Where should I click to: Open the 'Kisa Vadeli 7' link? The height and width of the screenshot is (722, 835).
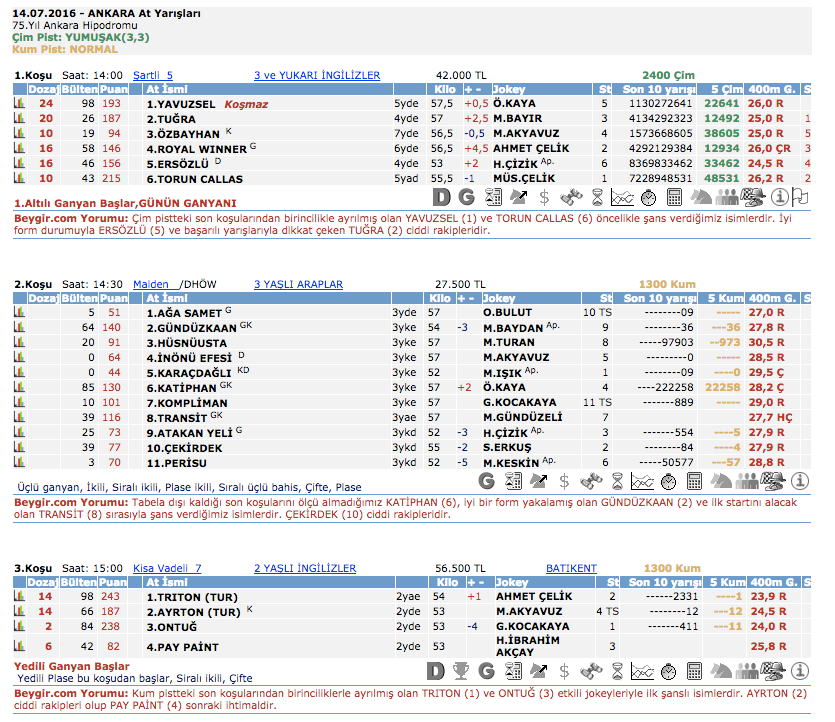(167, 569)
